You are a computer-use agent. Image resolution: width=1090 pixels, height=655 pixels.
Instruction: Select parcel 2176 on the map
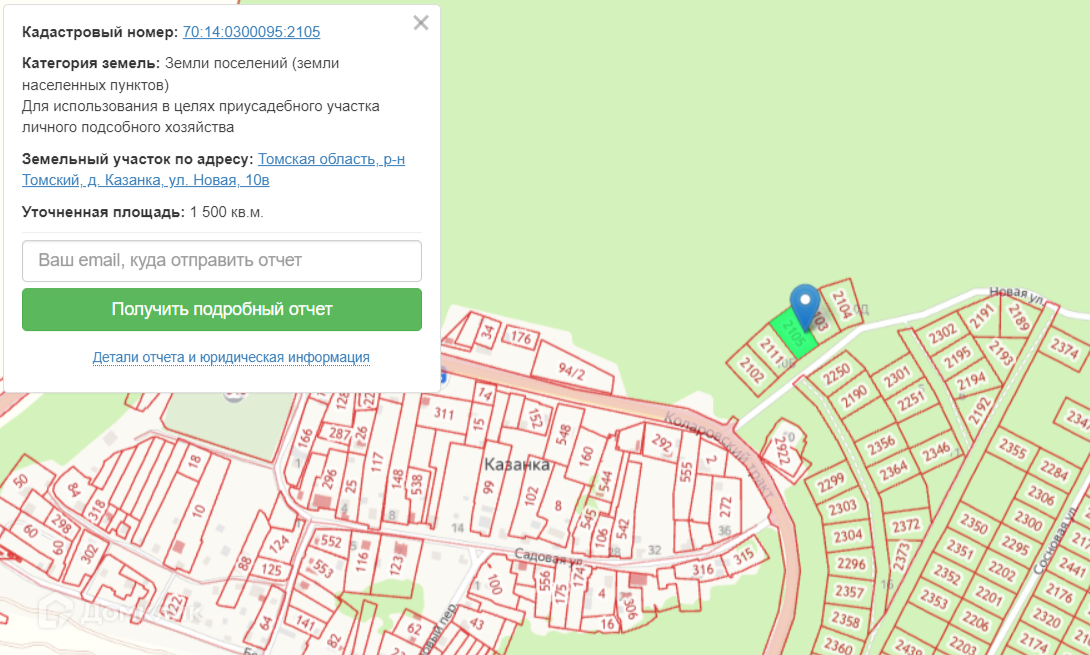click(1059, 593)
